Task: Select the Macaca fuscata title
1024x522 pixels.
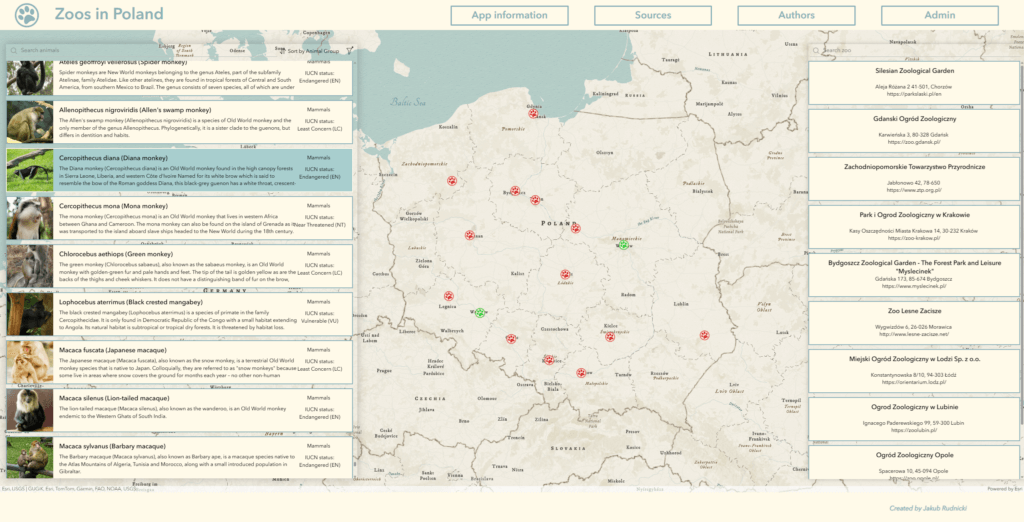Action: pyautogui.click(x=113, y=350)
